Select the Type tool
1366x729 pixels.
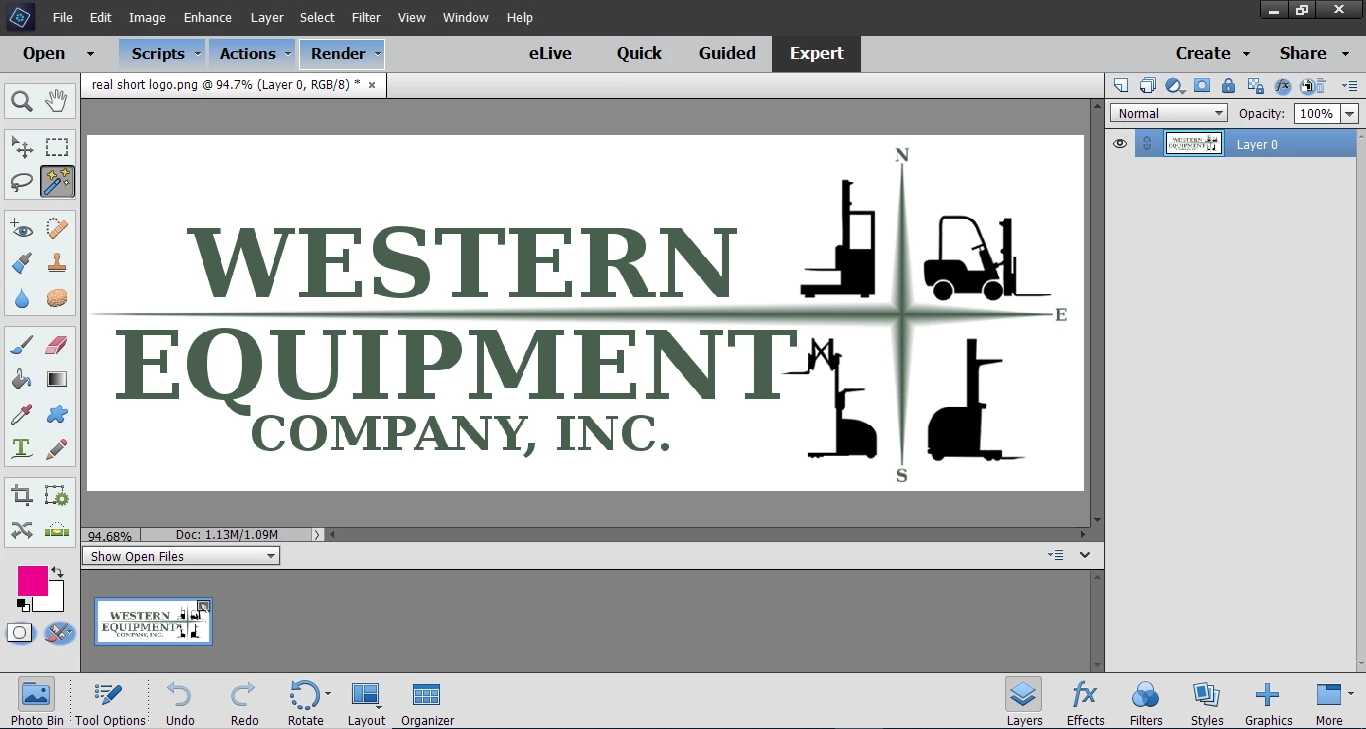pyautogui.click(x=22, y=448)
